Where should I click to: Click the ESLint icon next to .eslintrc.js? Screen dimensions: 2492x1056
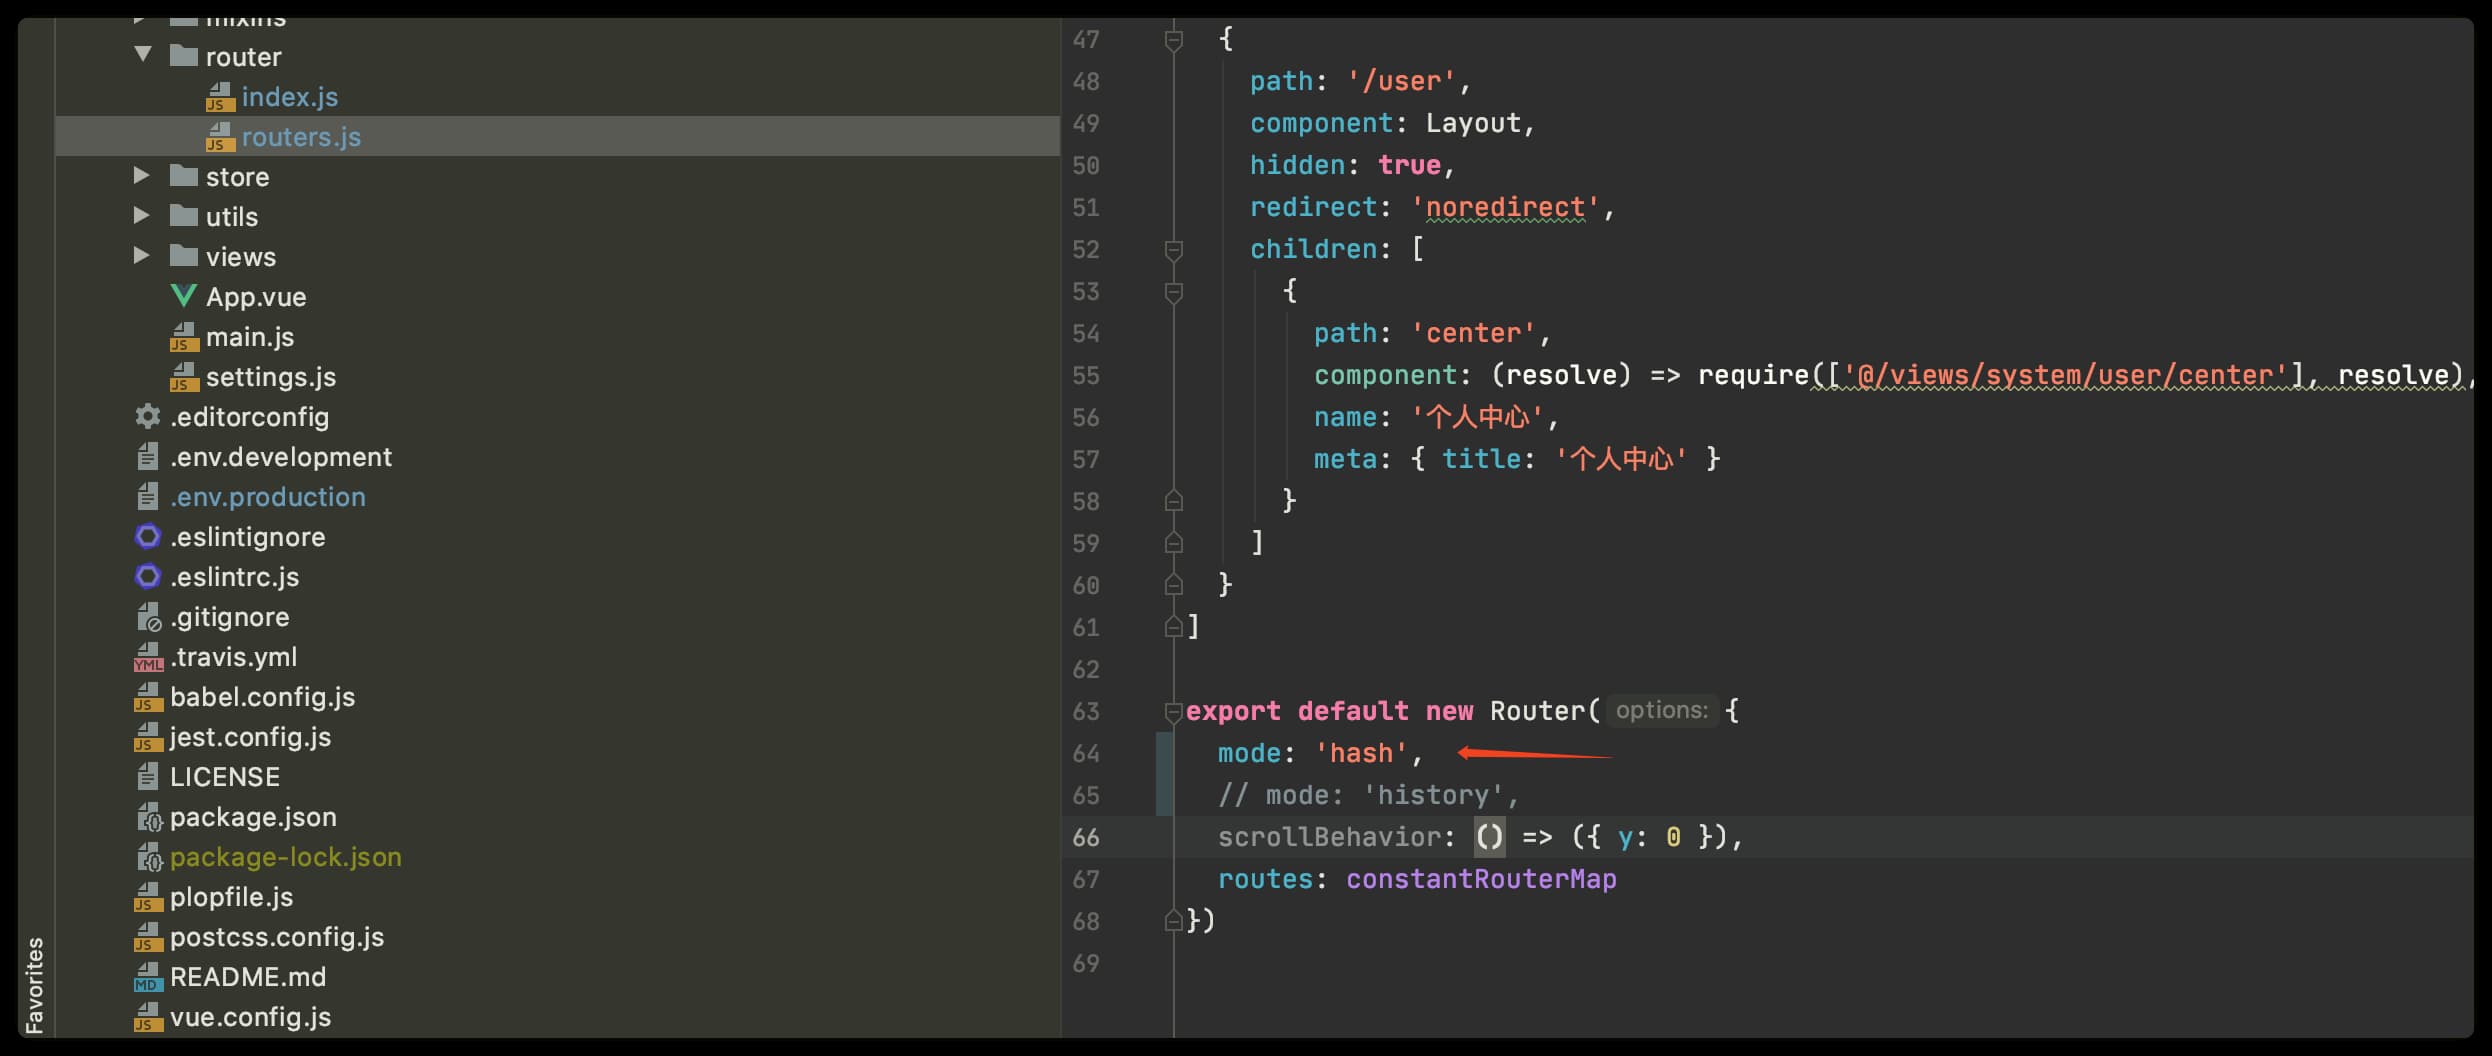(148, 577)
